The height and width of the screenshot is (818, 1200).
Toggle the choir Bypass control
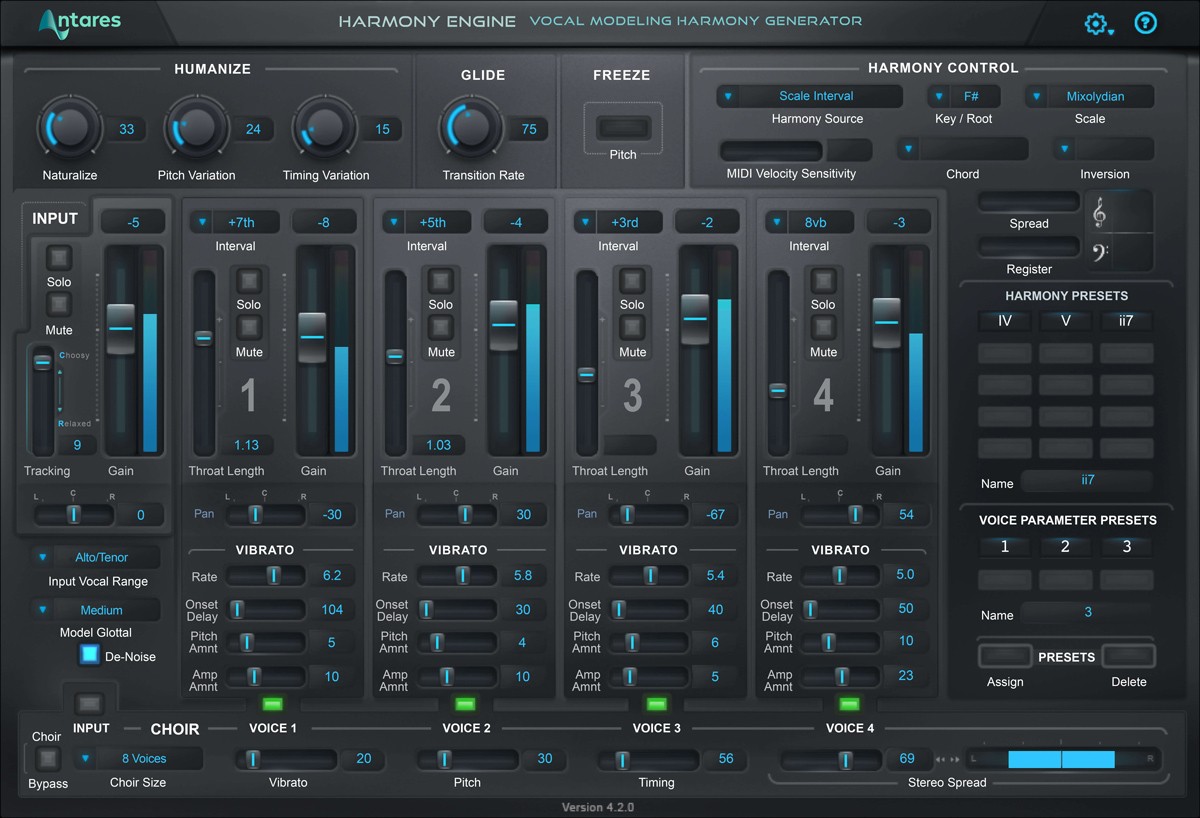coord(47,759)
